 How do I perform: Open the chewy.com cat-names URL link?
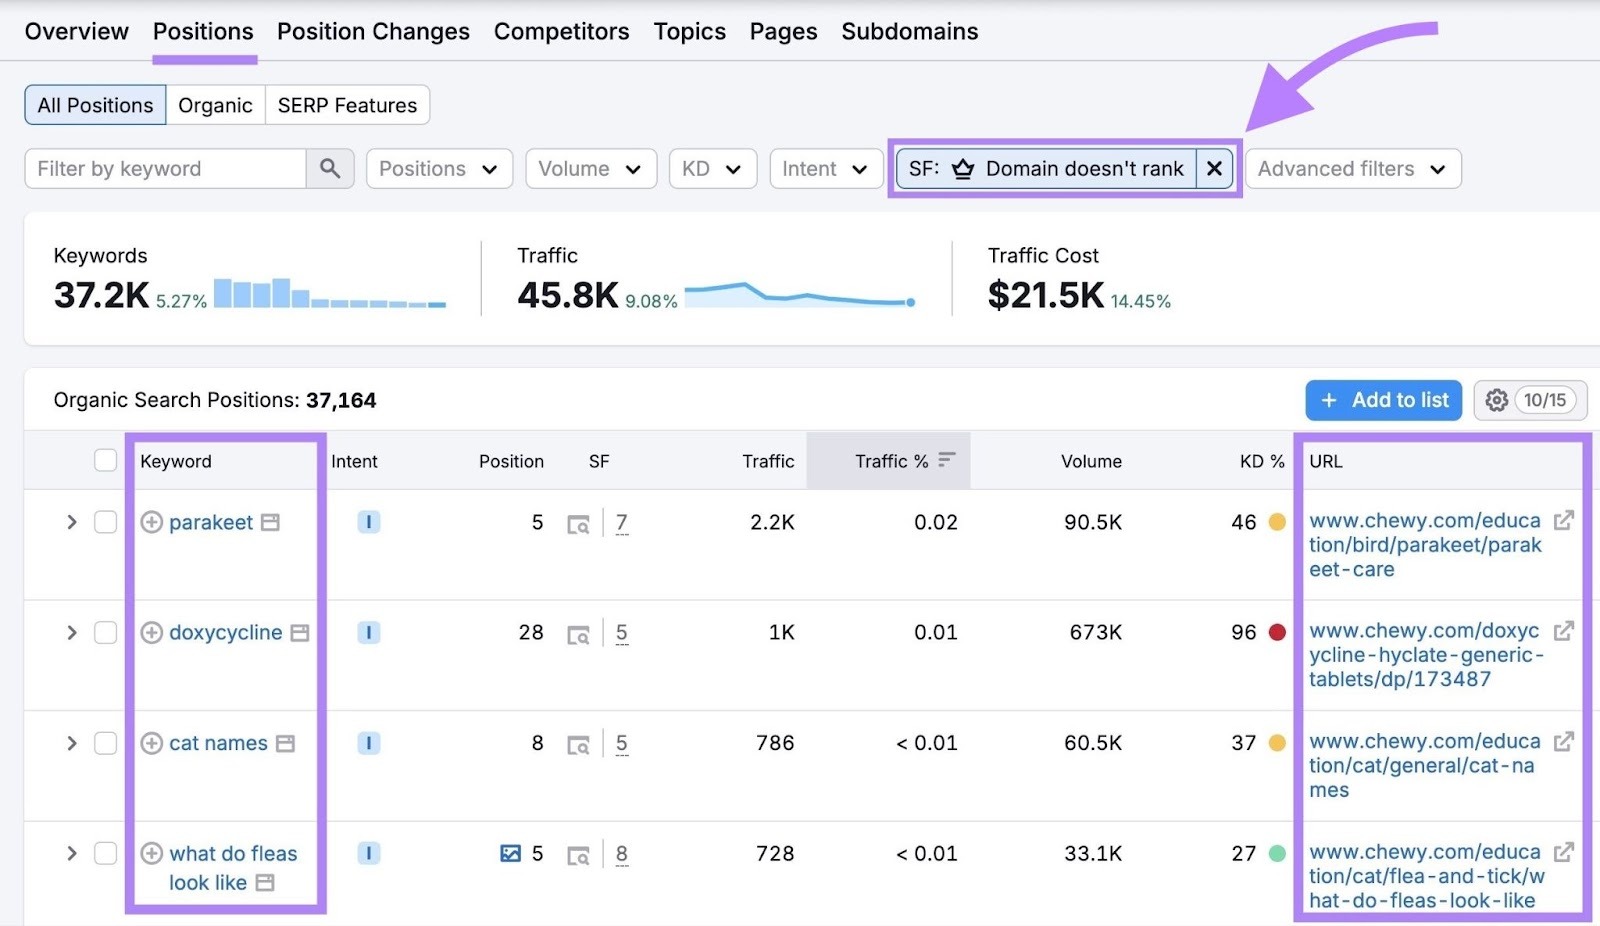[1420, 765]
